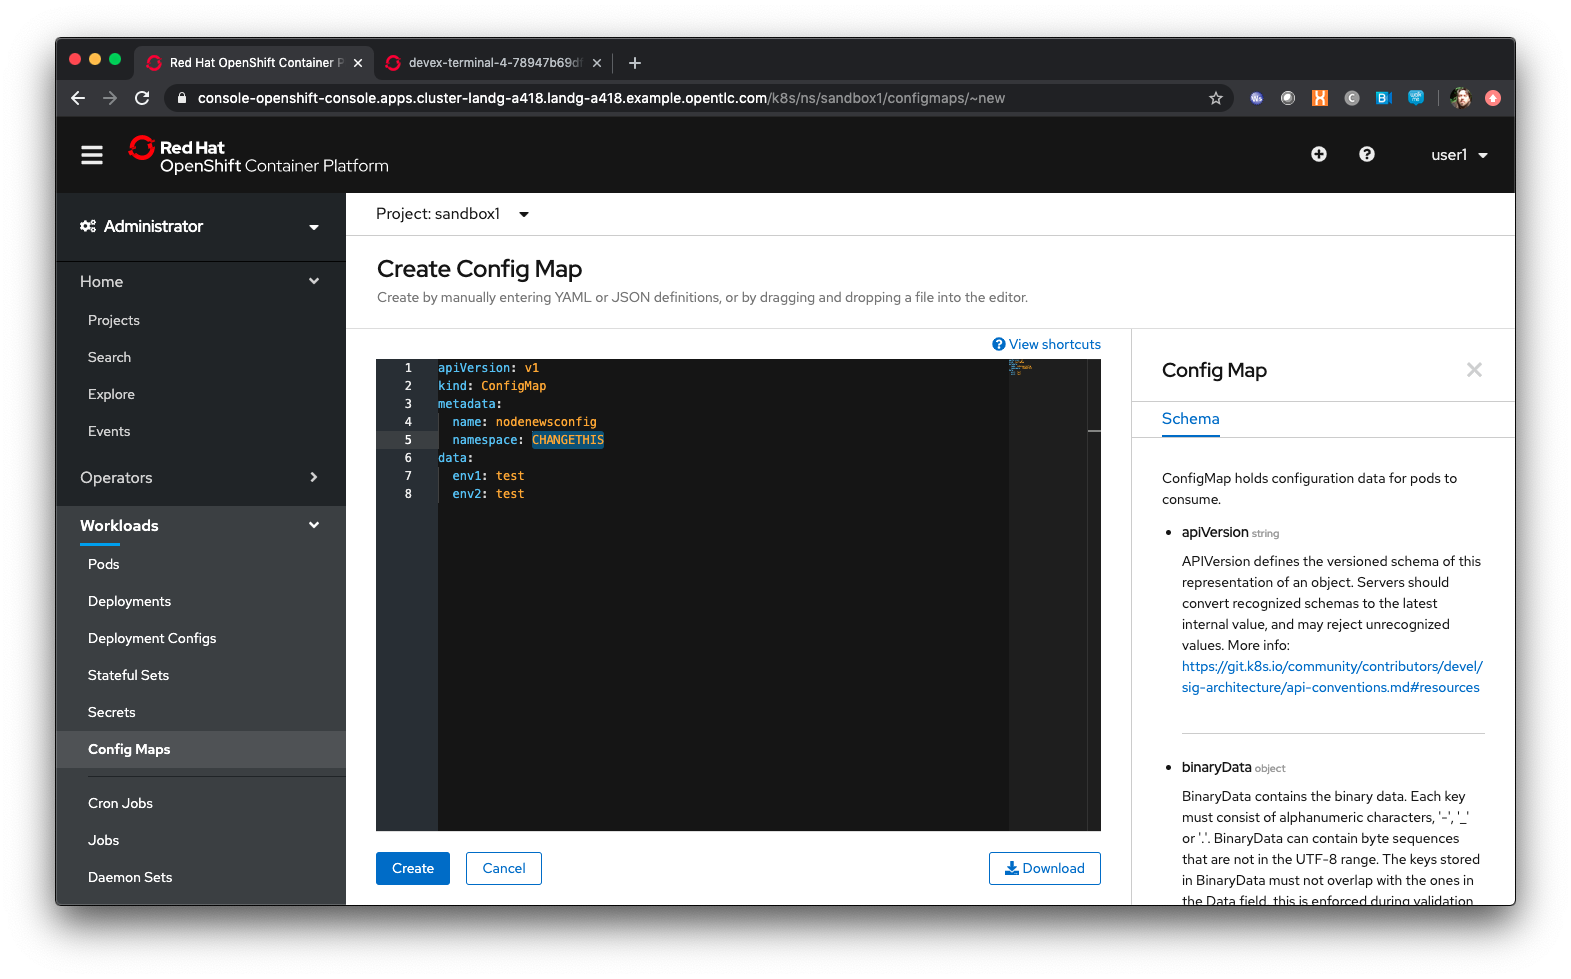The width and height of the screenshot is (1571, 979).
Task: Open Explore in the sidebar
Action: [111, 394]
